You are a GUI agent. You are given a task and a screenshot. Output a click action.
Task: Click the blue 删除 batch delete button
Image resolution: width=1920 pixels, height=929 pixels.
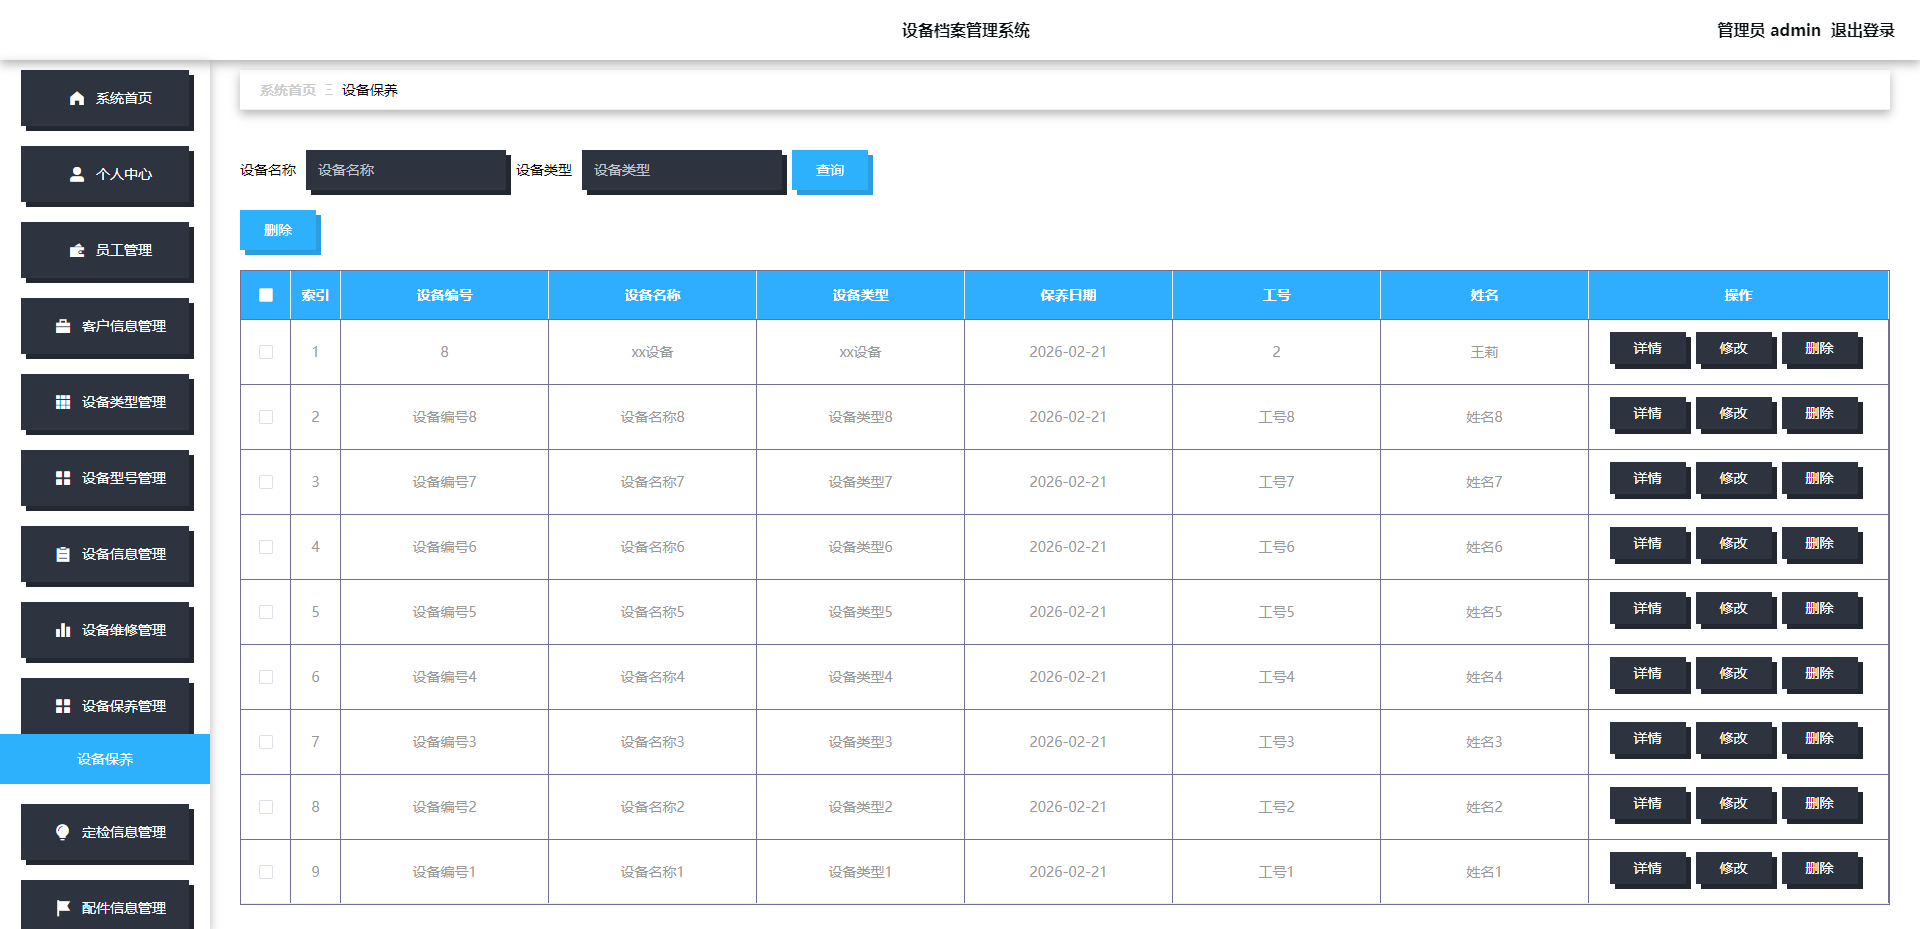point(280,232)
